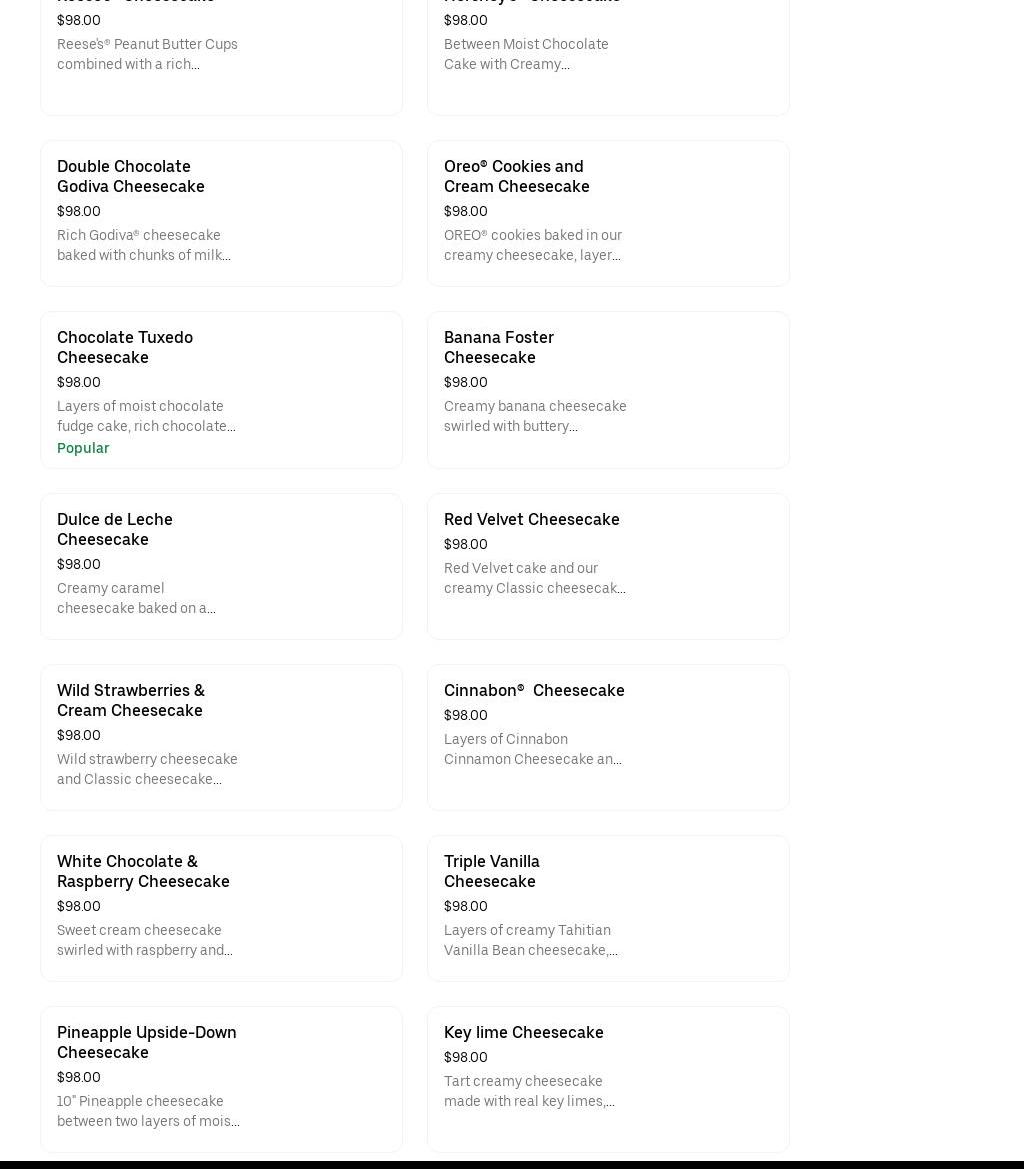The height and width of the screenshot is (1169, 1024).
Task: Select the Triple Vanilla Cheesecake item
Action: pos(492,872)
